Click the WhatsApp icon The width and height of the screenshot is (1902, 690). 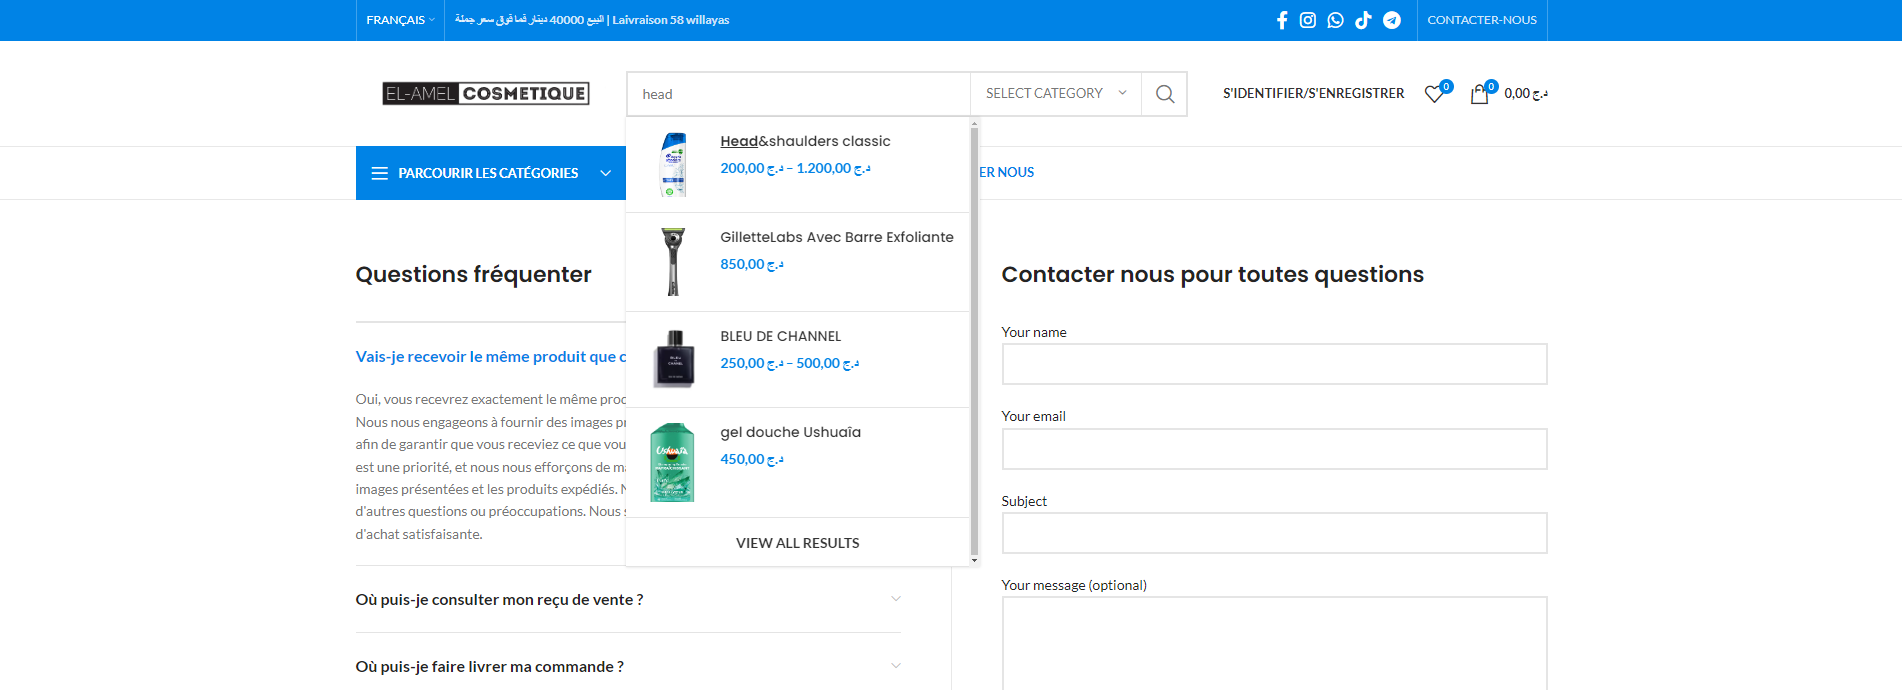tap(1335, 20)
